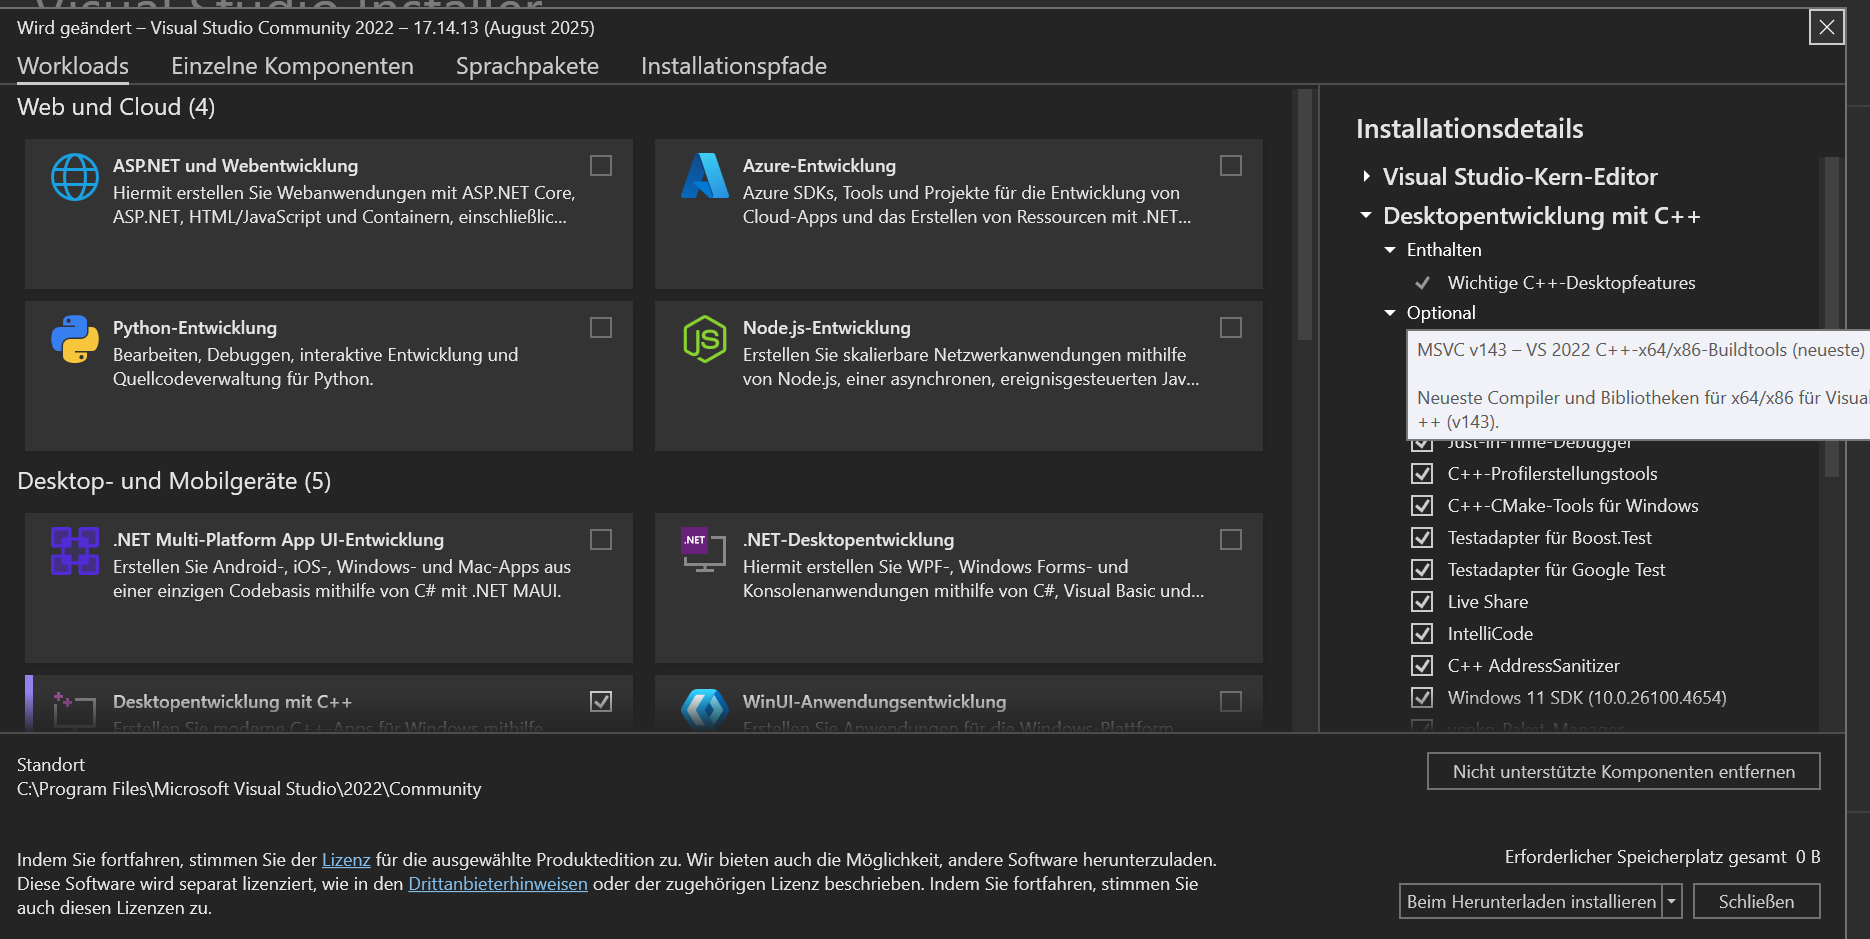Click the Installationsdetails scrollbar thumb

pos(1831,317)
